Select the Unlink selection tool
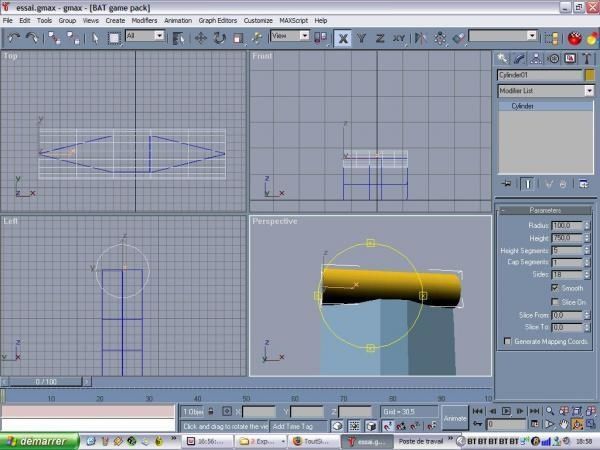 point(73,38)
